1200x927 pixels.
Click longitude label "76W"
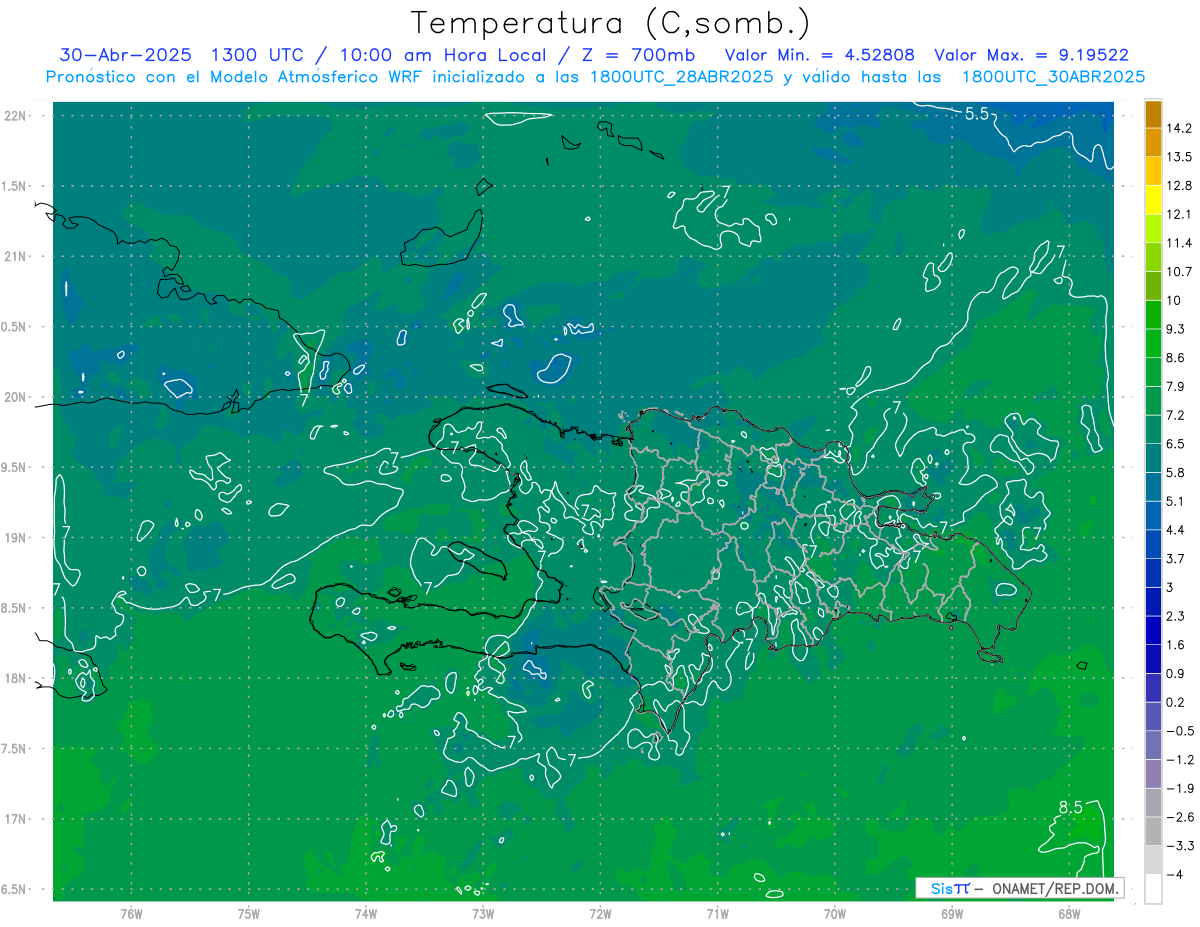(x=131, y=914)
